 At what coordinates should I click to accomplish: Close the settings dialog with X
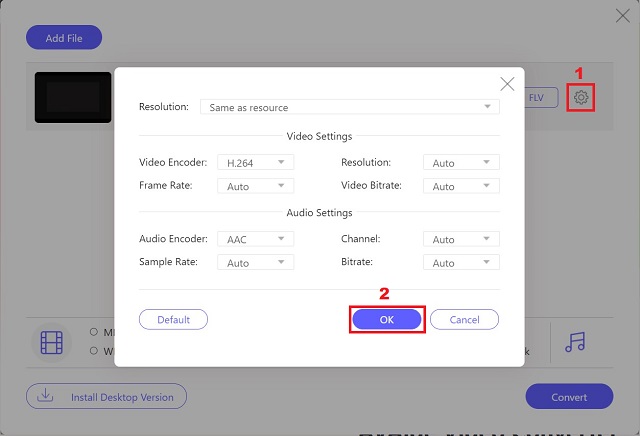point(507,84)
